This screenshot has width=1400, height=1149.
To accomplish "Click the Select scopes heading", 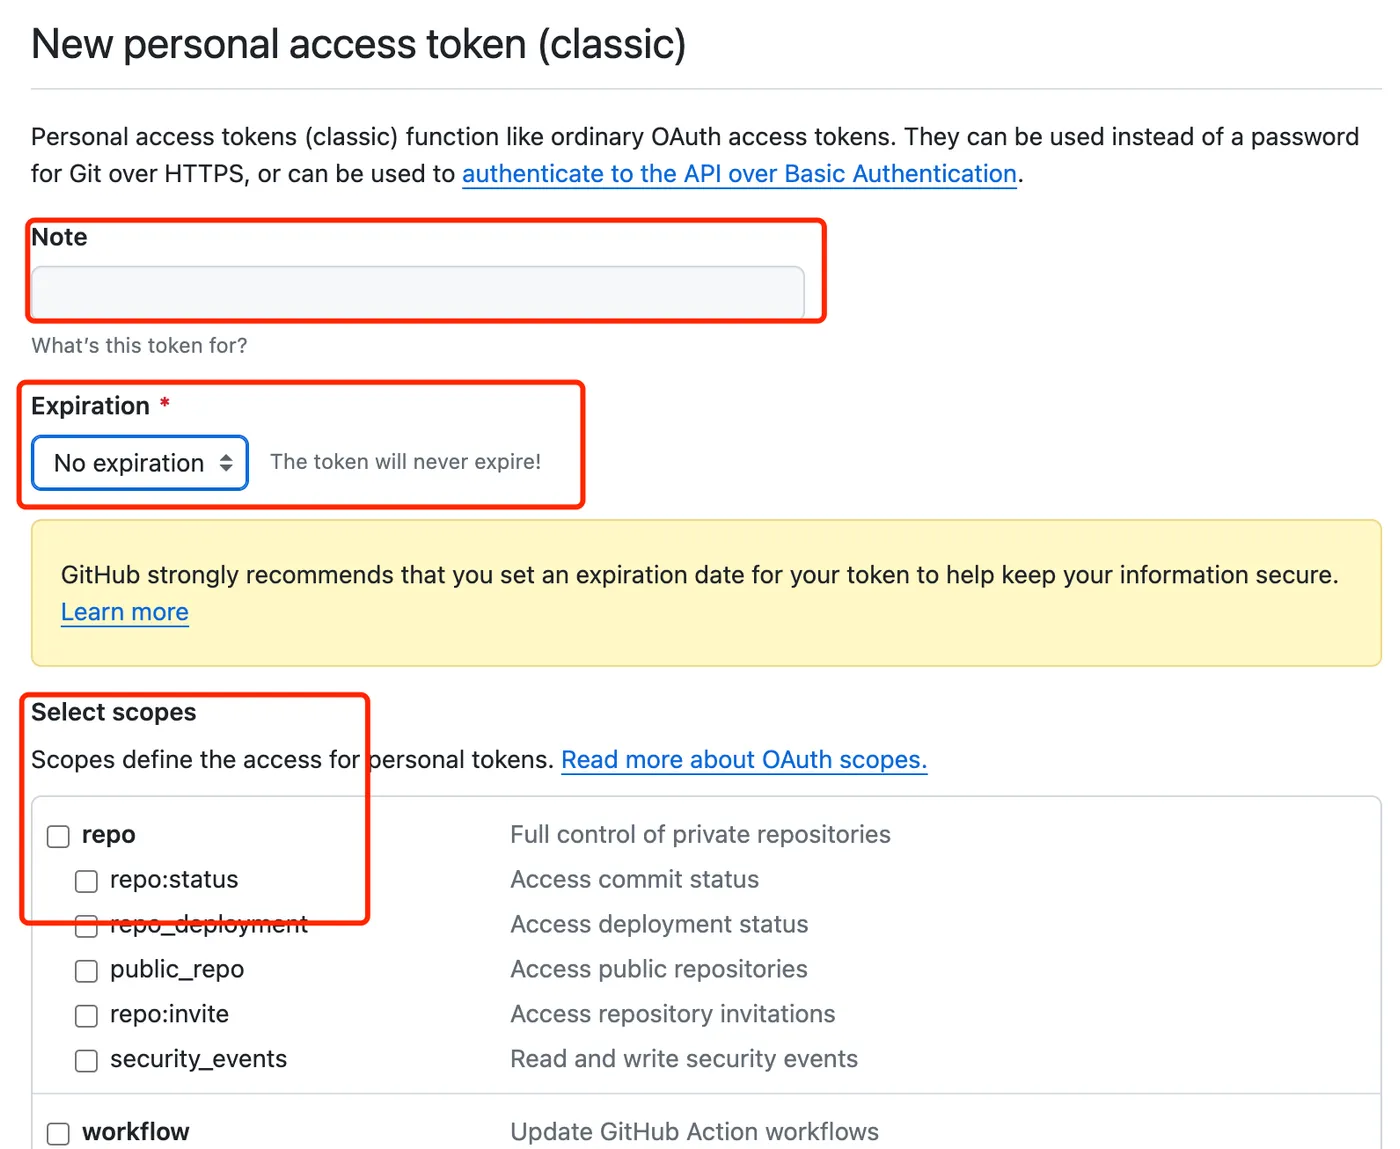I will tap(113, 712).
